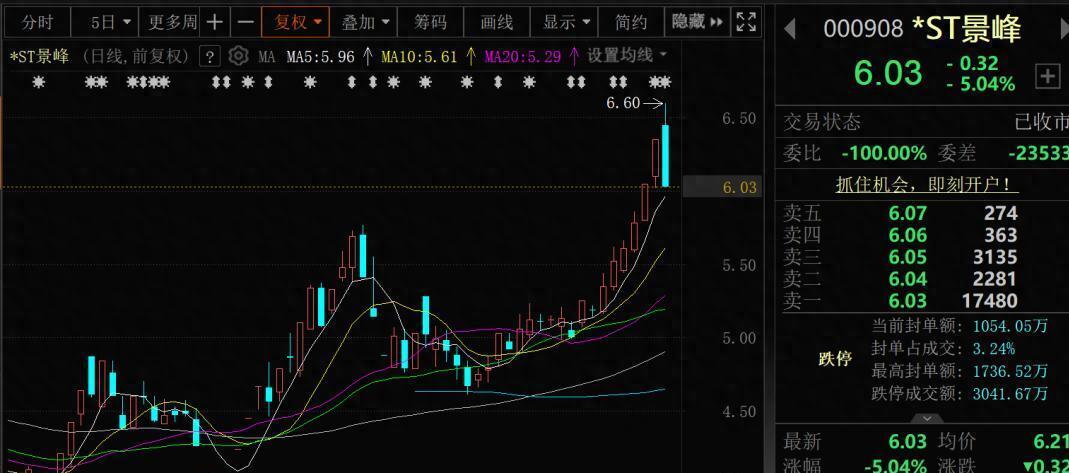Viewport: 1069px width, 473px height.
Task: Click the question mark help icon
Action: pyautogui.click(x=210, y=56)
